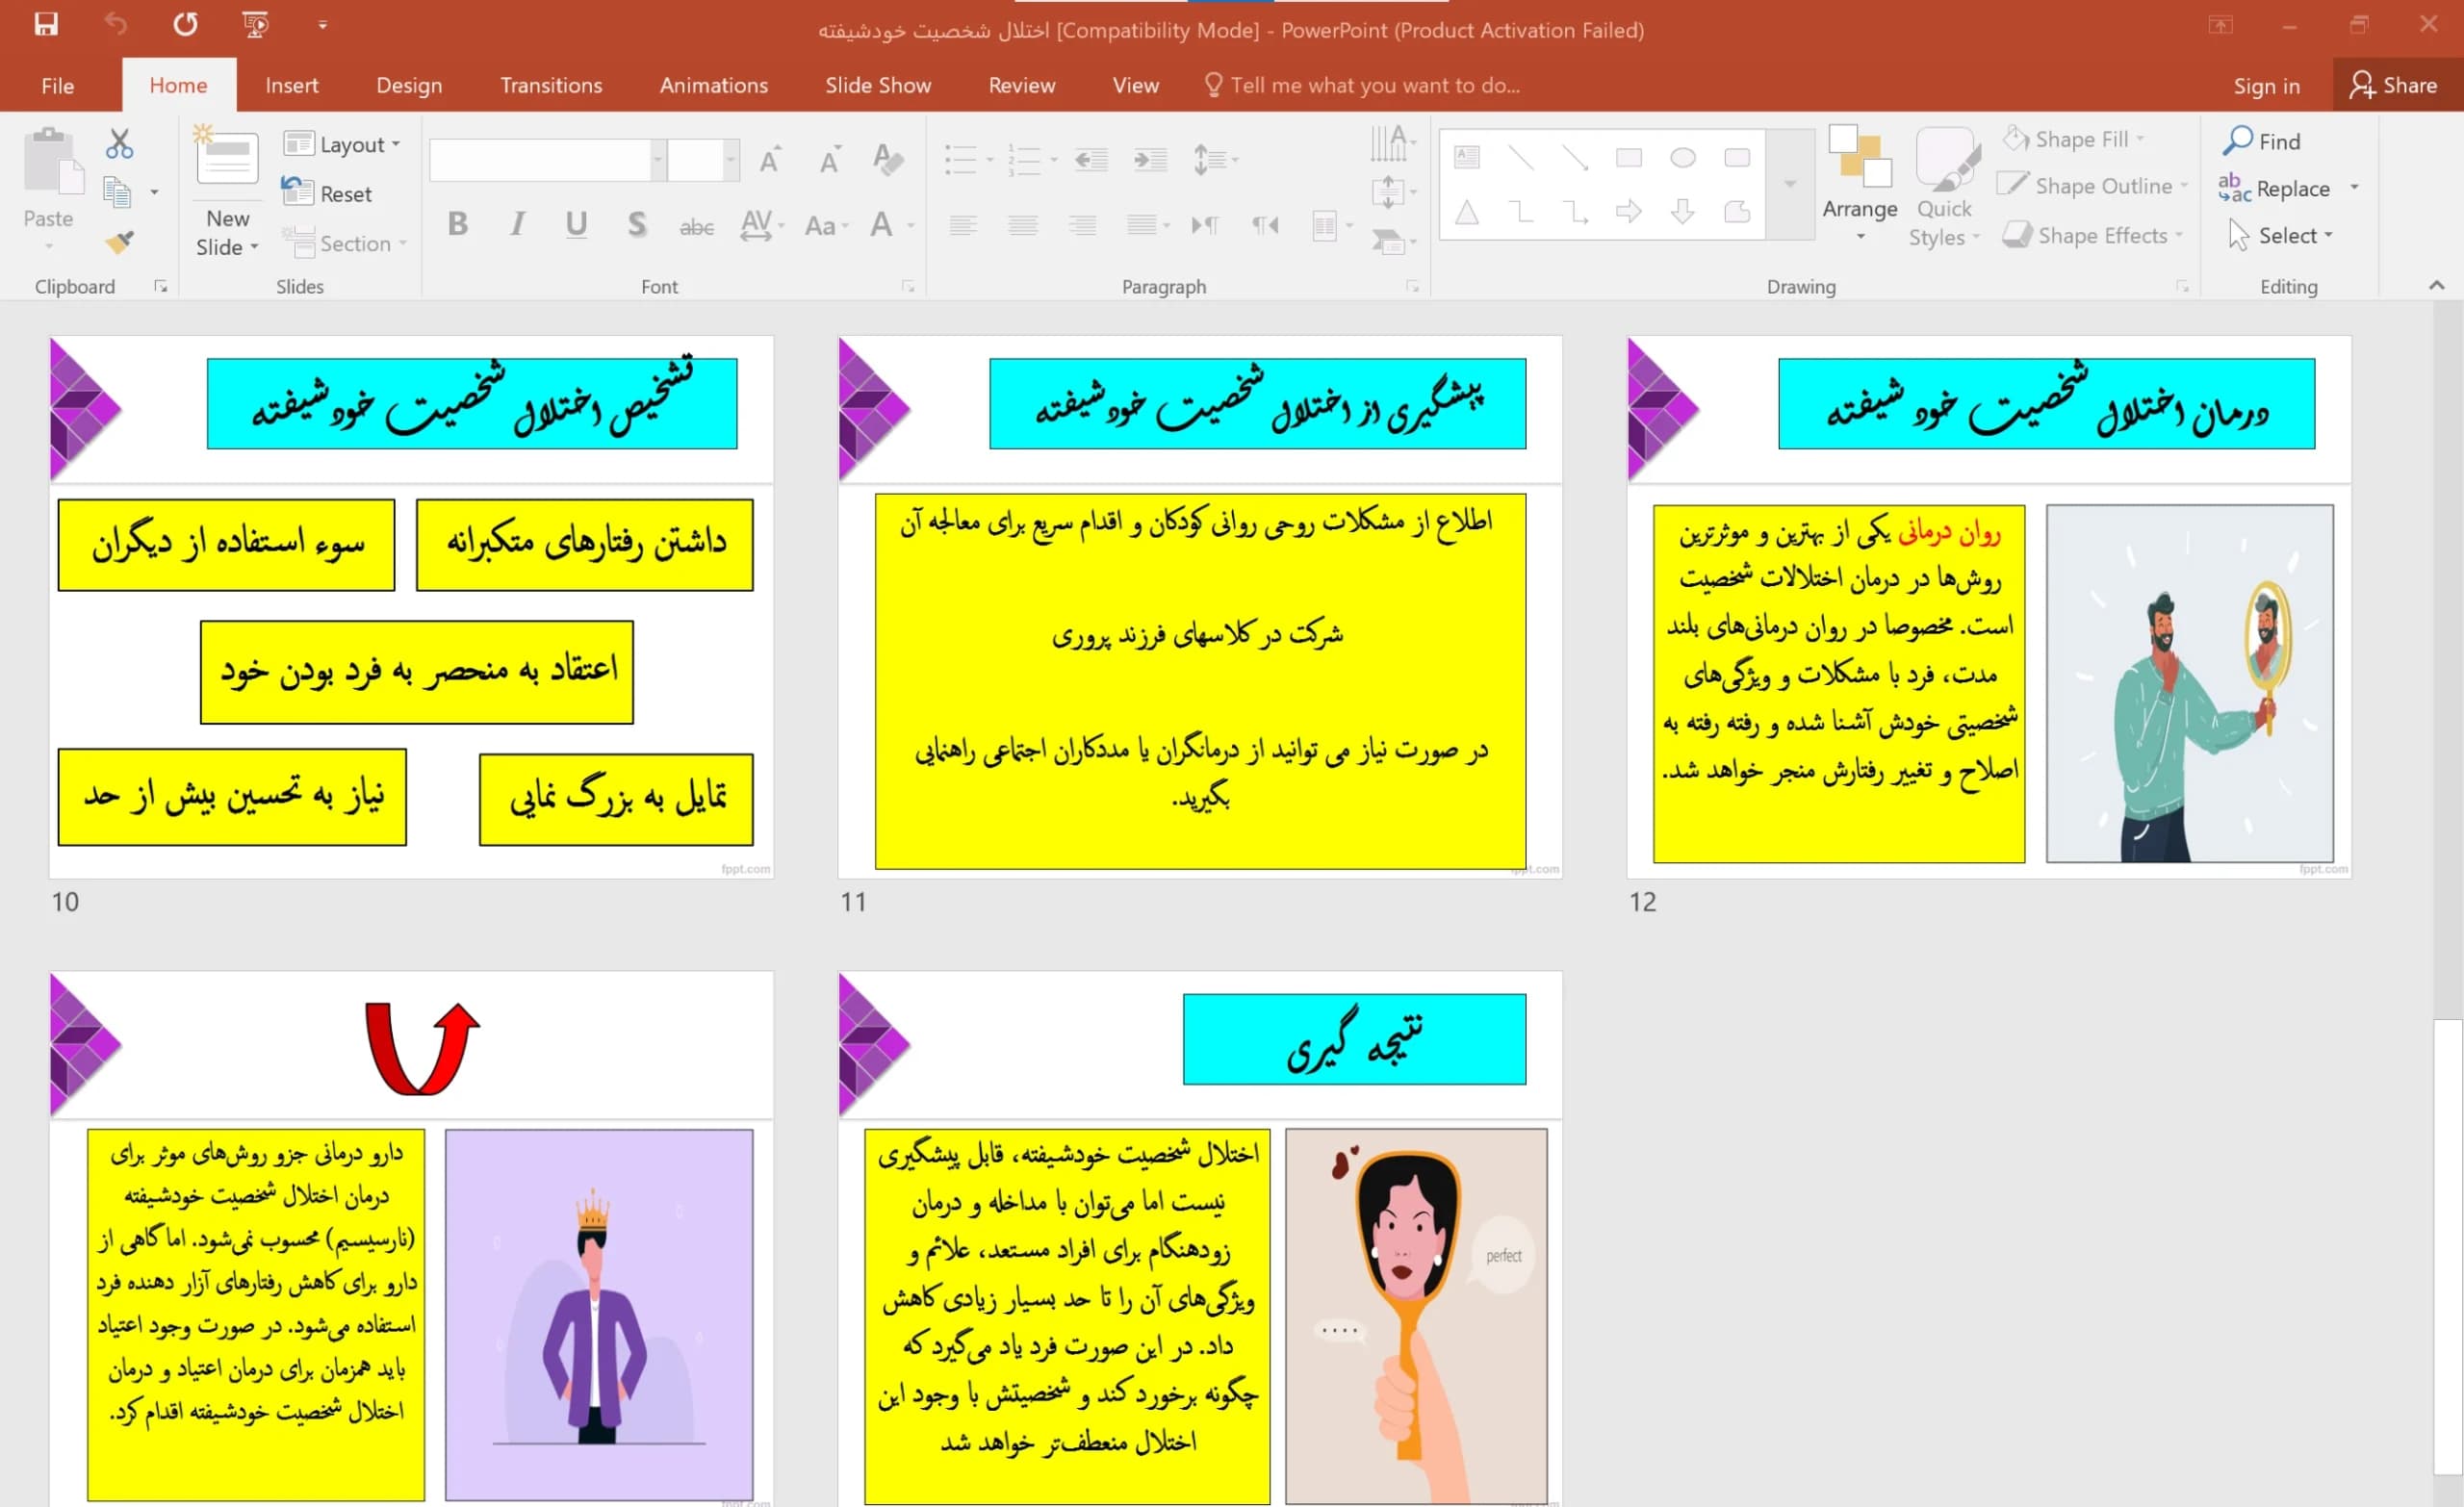Screen dimensions: 2464x1507
Task: Click the Format Painter brush icon
Action: pos(119,242)
